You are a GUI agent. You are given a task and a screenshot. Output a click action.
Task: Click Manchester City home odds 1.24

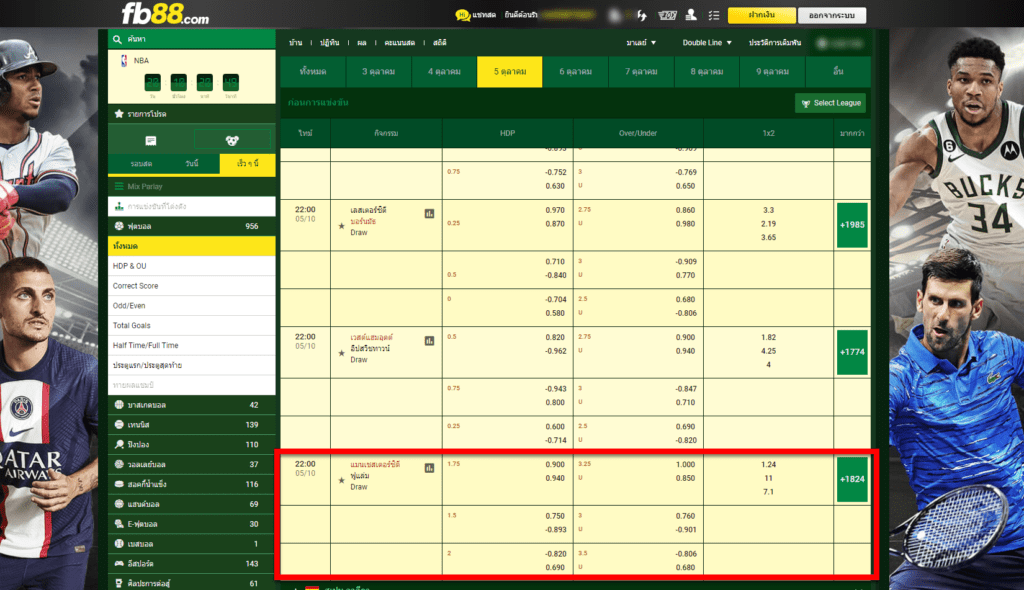click(768, 465)
